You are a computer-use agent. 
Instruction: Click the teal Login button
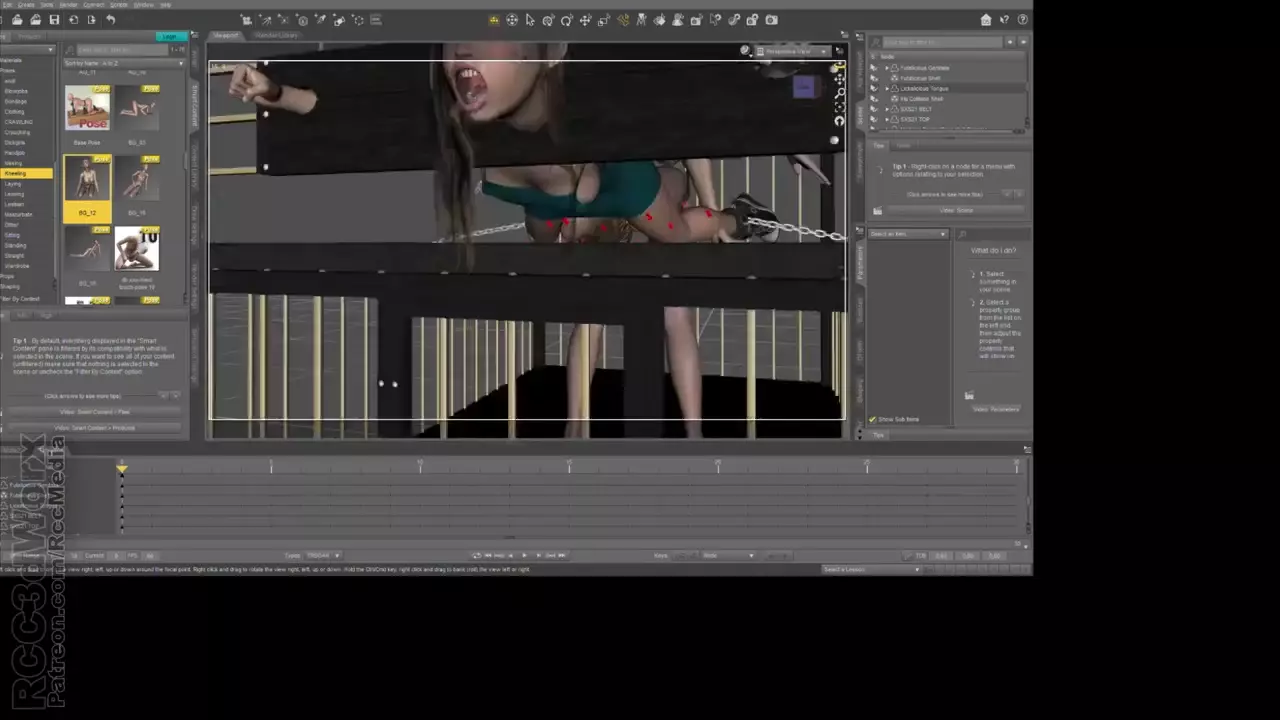(x=170, y=37)
